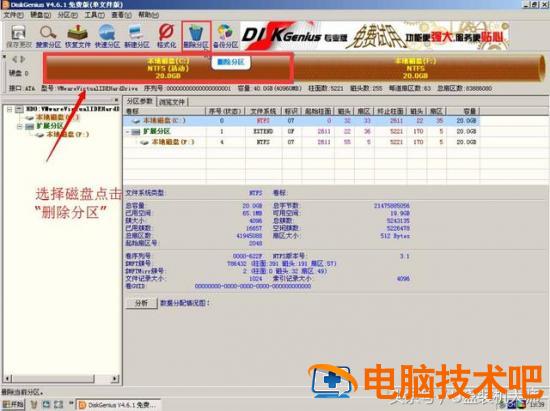Open the 查看 menu
Screen dimensions: 550x411
(x=121, y=15)
